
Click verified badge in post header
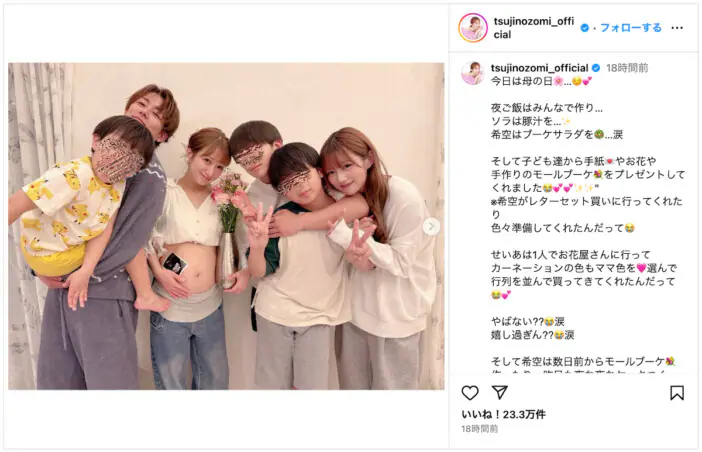coord(584,28)
